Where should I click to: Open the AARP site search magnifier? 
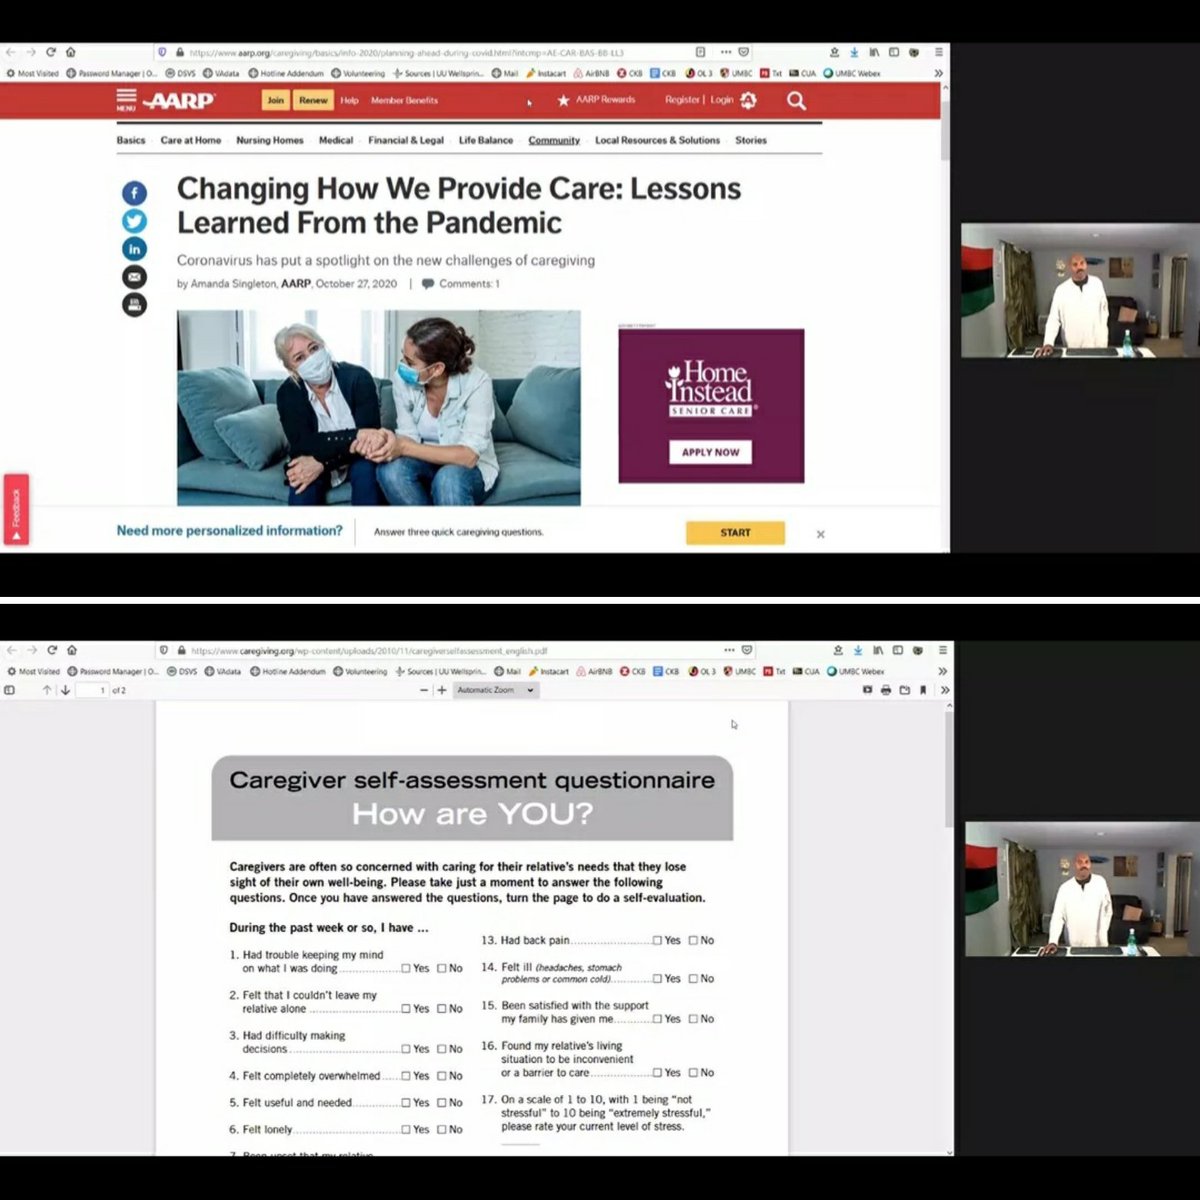coord(796,100)
